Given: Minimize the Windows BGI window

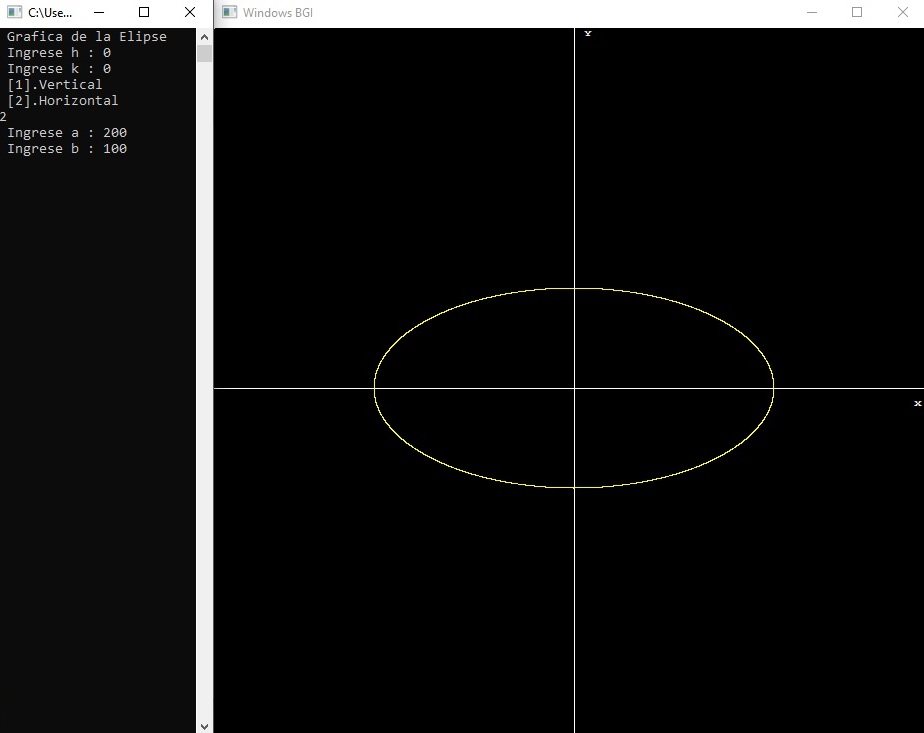Looking at the screenshot, I should pos(811,12).
